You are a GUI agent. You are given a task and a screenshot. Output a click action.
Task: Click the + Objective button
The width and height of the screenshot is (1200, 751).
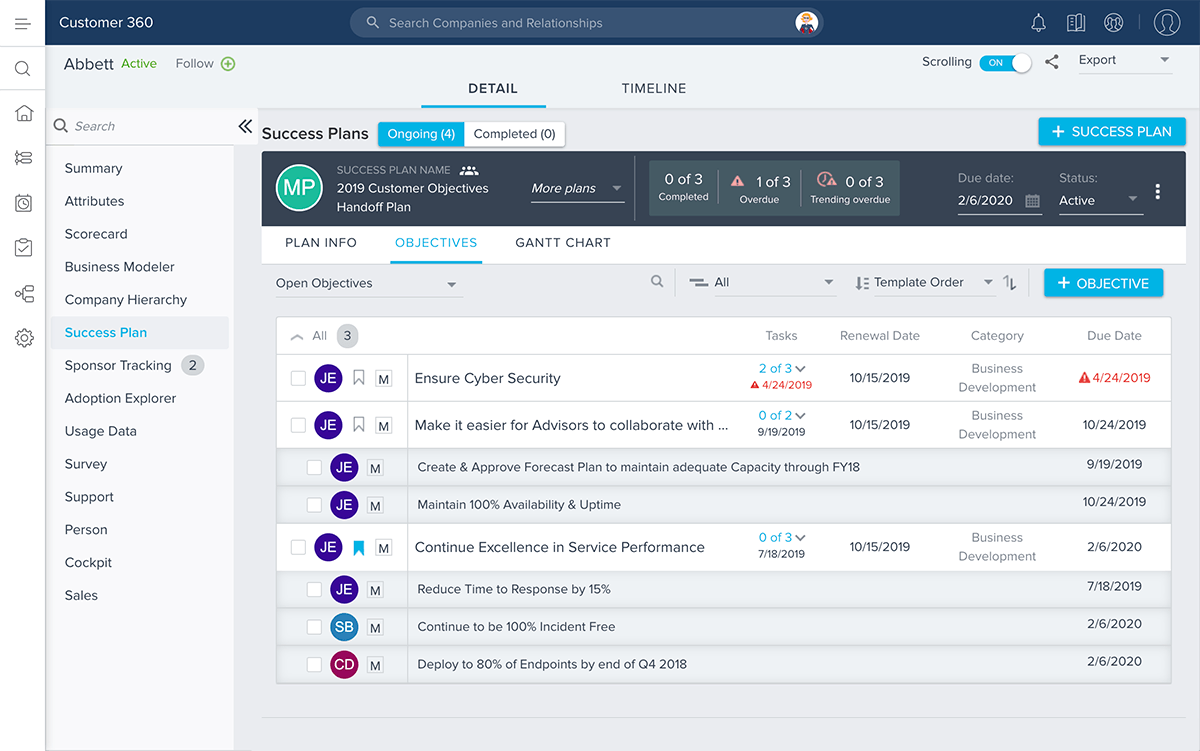[1103, 283]
